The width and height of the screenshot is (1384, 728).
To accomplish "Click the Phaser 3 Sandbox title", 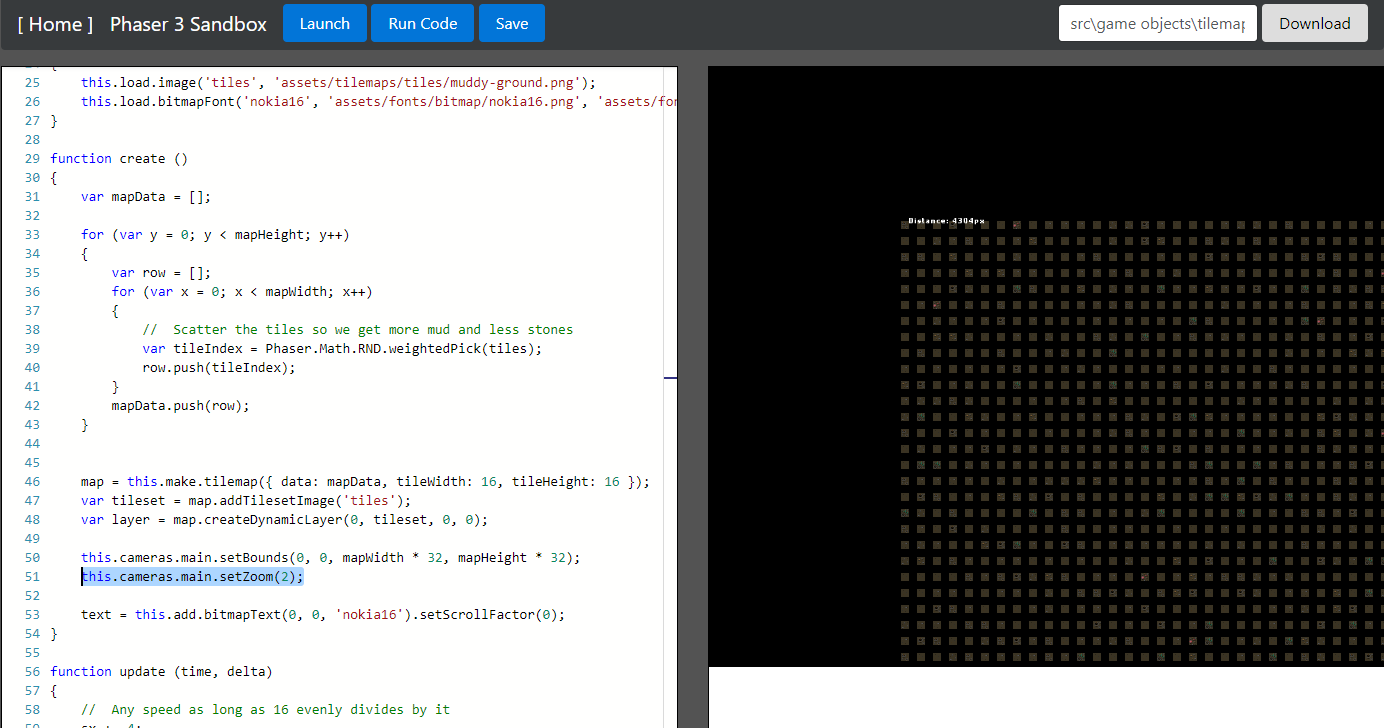I will [x=188, y=23].
